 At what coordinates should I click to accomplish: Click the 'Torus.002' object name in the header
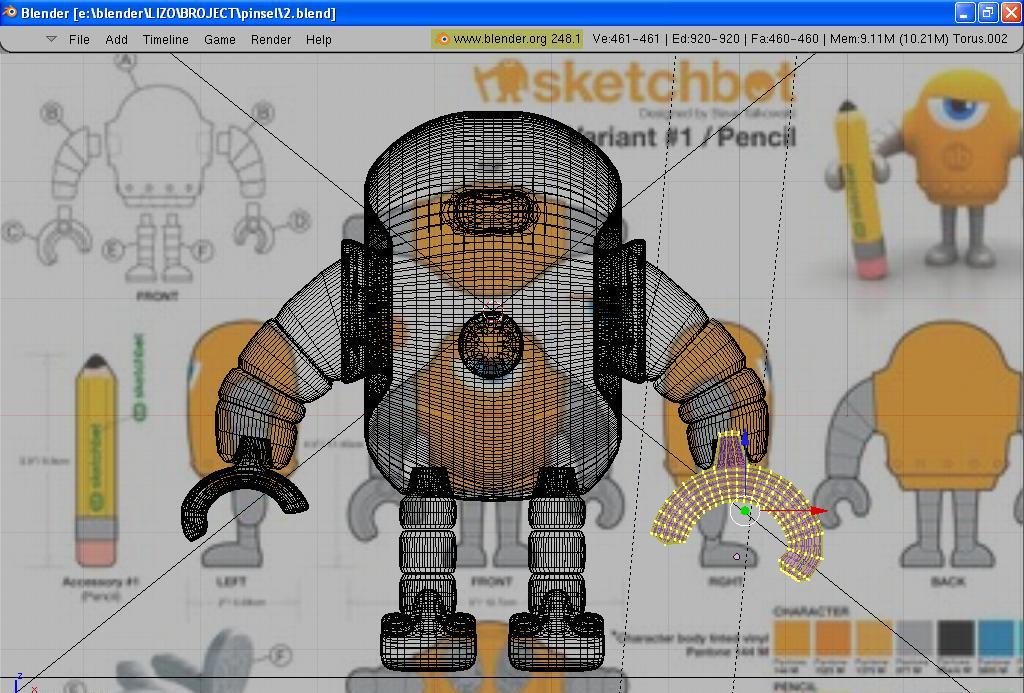(980, 39)
